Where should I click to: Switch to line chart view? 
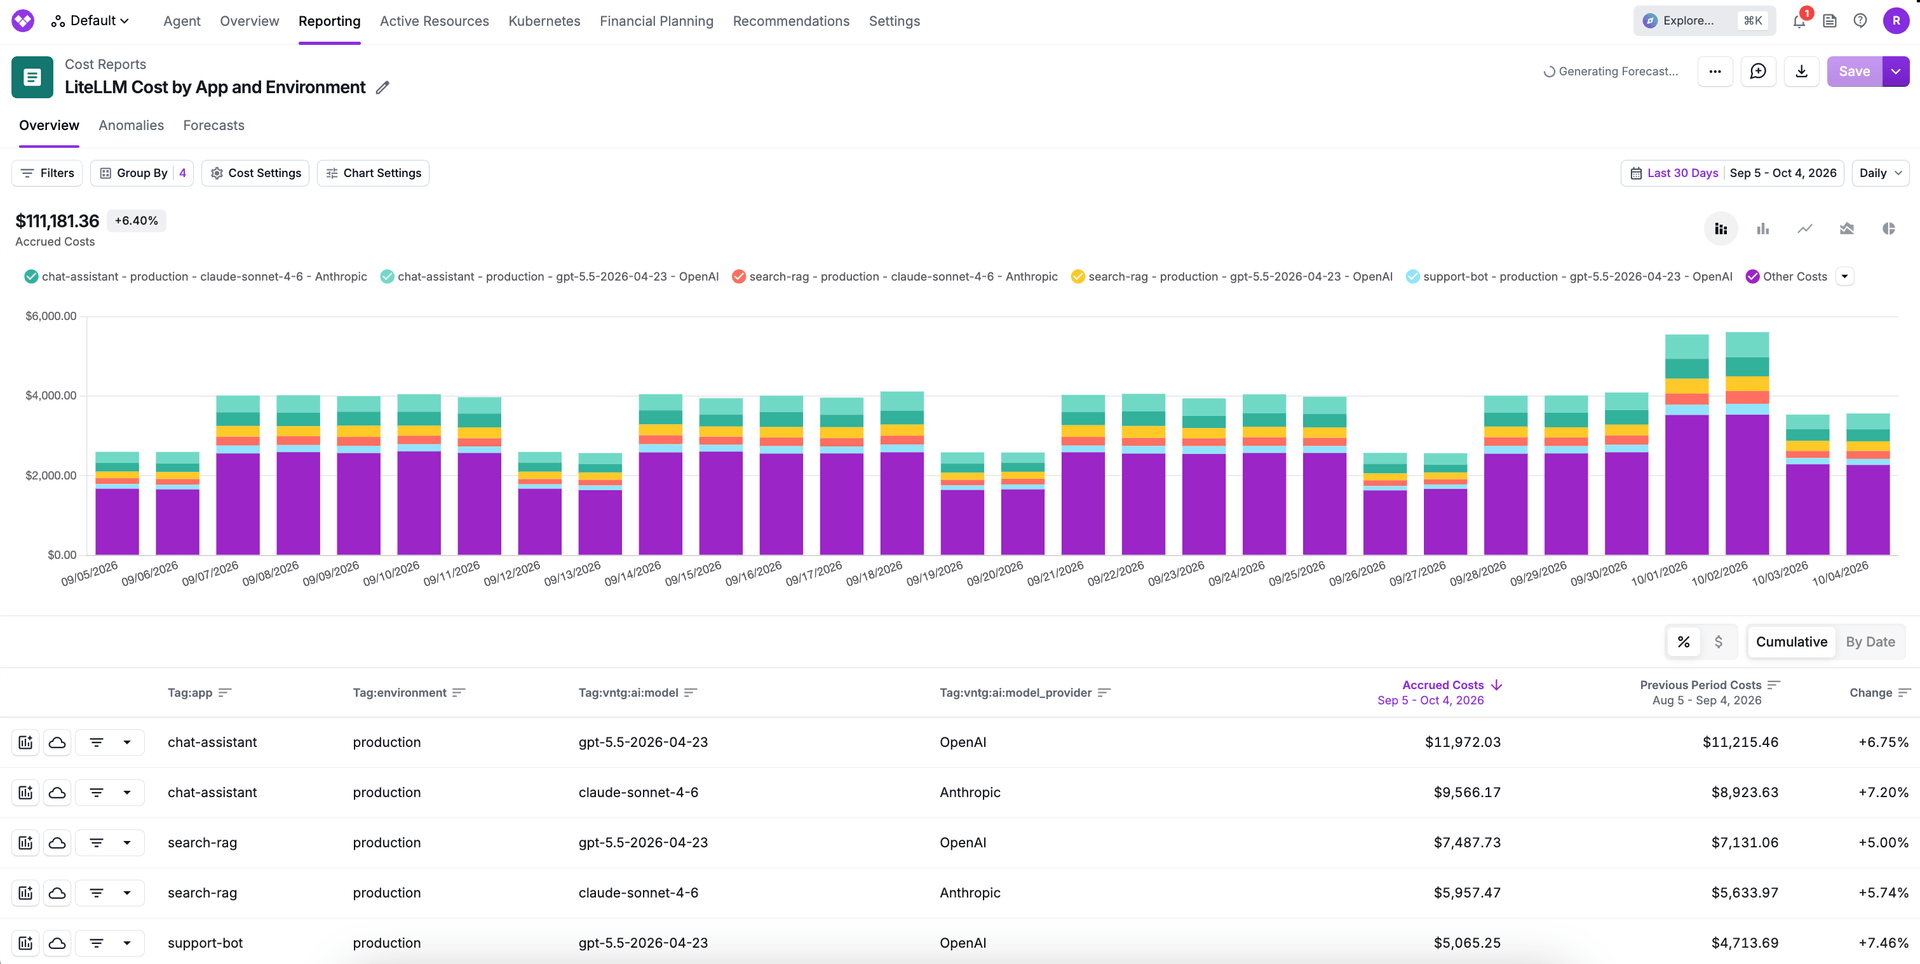coord(1805,229)
